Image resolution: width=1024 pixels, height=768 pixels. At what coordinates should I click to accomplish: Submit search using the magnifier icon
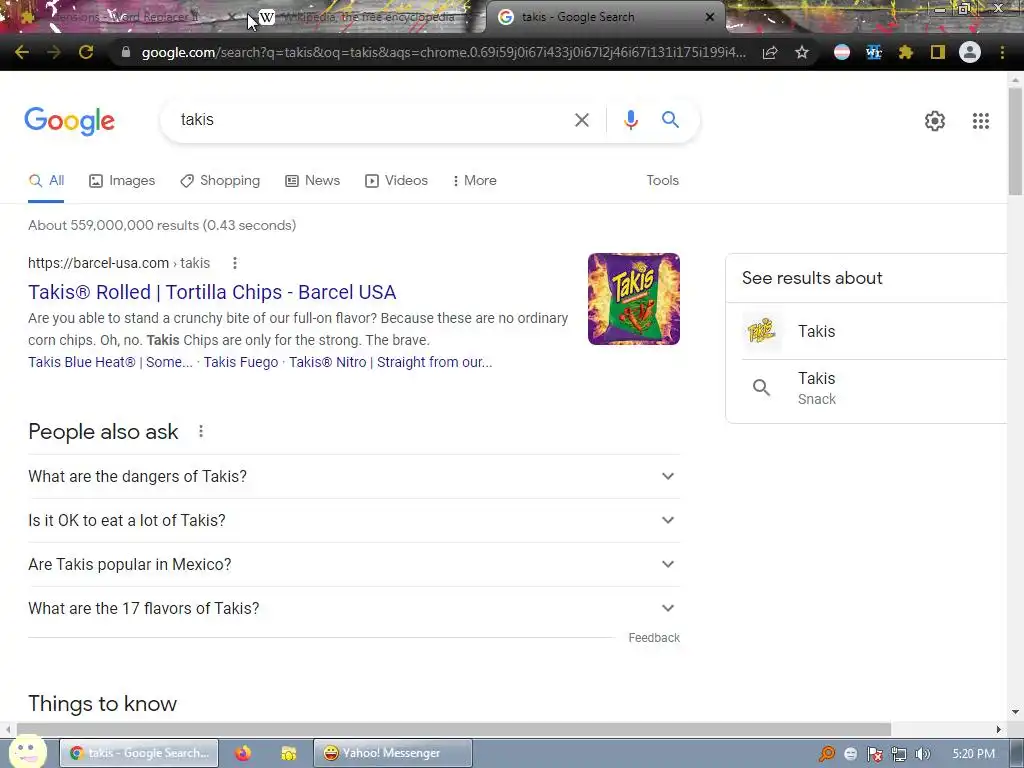click(670, 120)
